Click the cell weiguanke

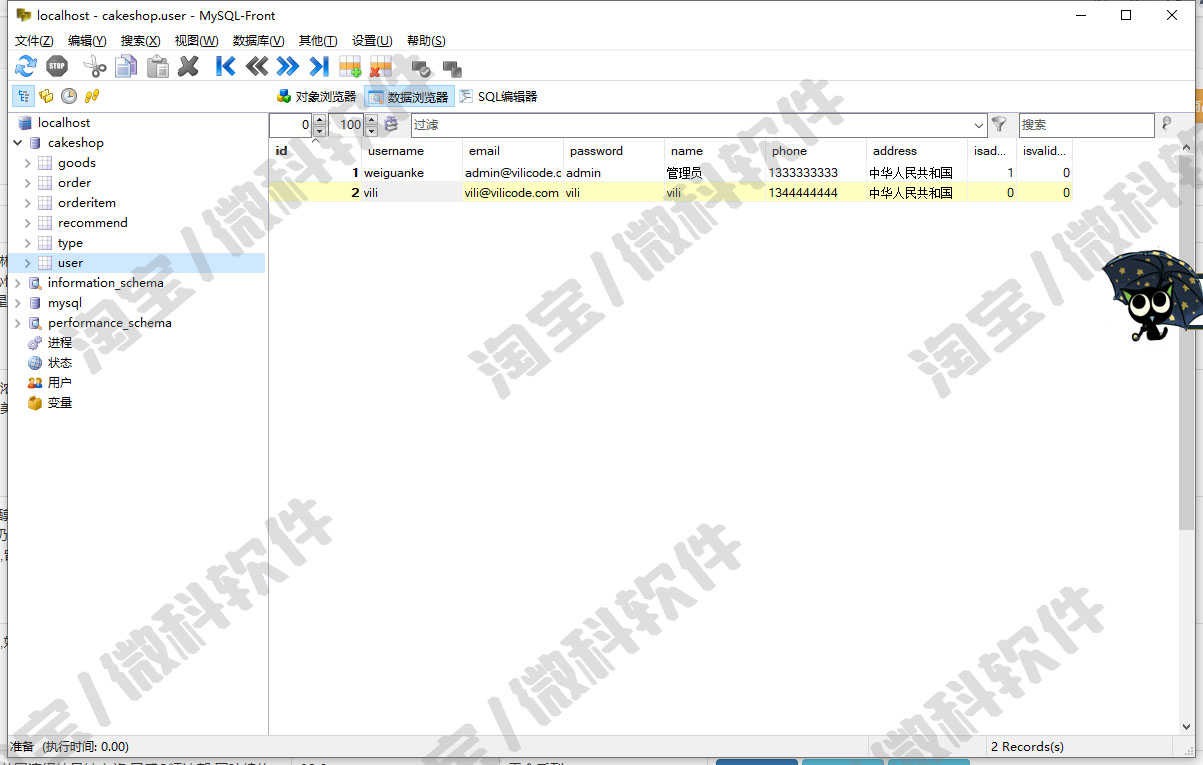point(411,173)
